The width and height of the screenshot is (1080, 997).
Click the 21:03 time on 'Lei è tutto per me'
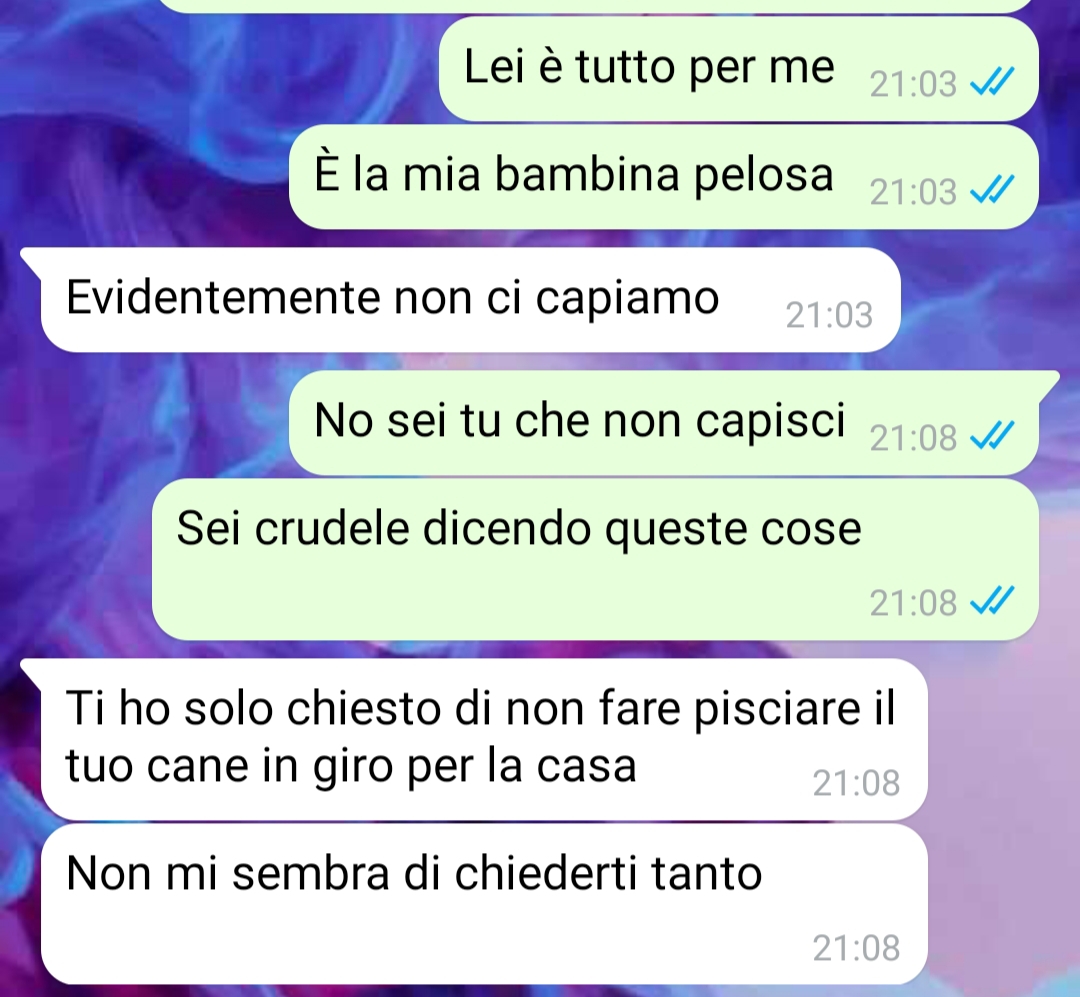tap(913, 84)
